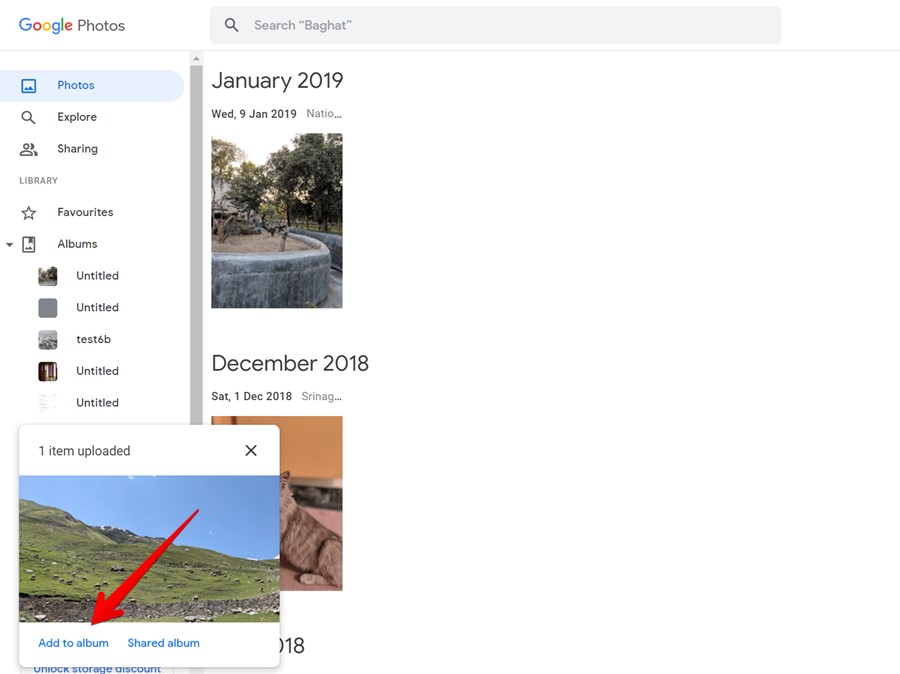Click the Sharing people icon

click(x=27, y=148)
